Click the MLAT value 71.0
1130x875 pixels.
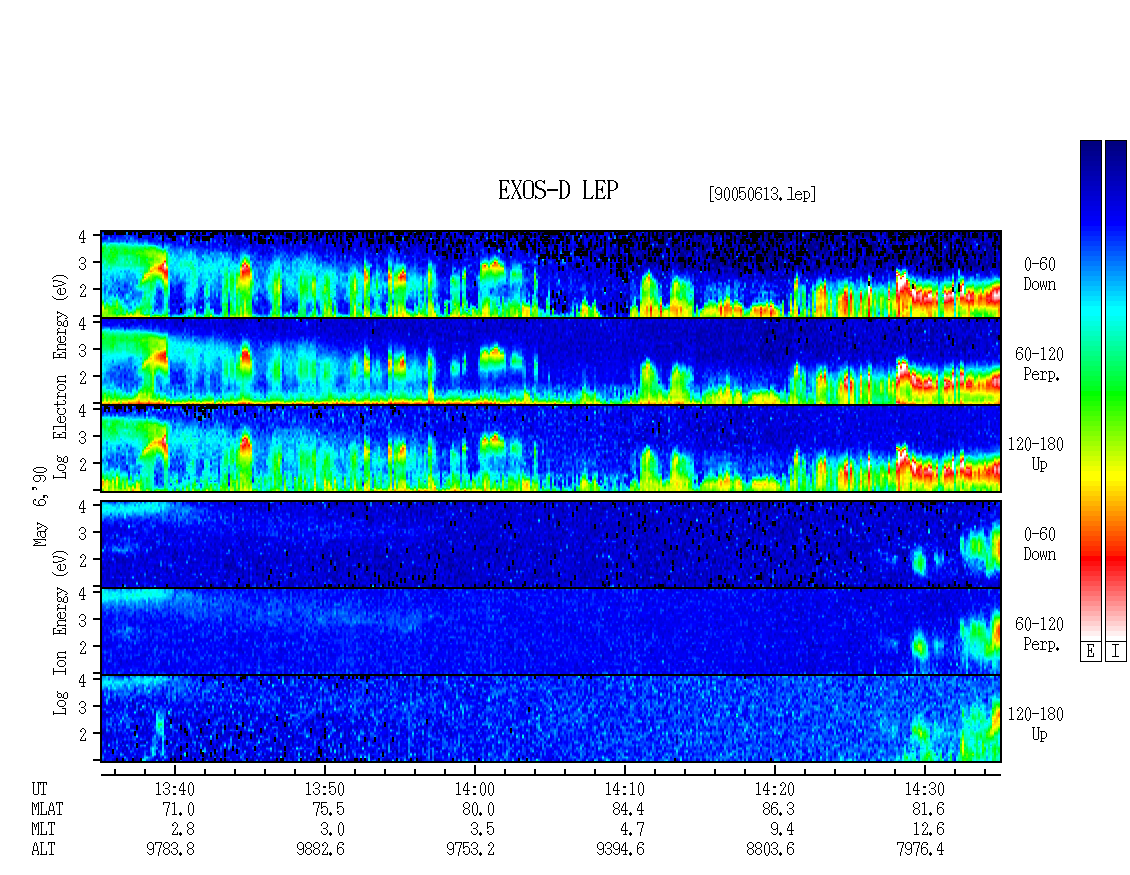[x=179, y=809]
